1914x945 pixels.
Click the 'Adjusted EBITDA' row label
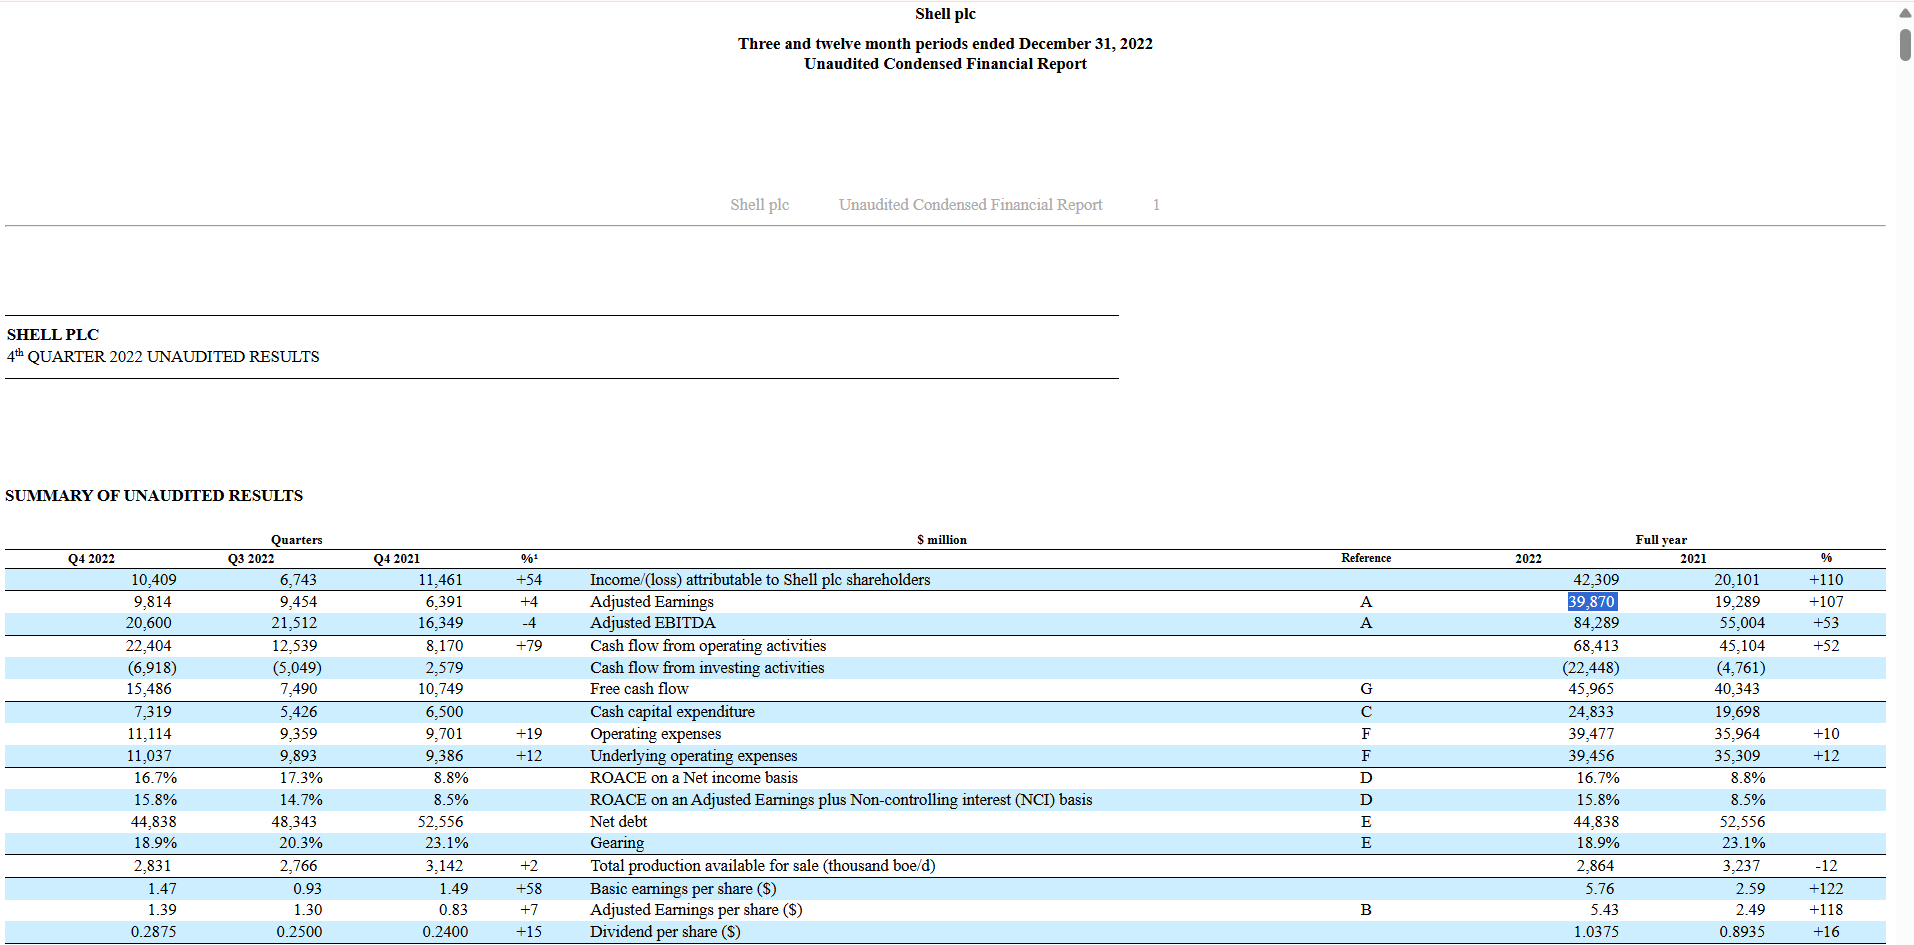point(652,623)
